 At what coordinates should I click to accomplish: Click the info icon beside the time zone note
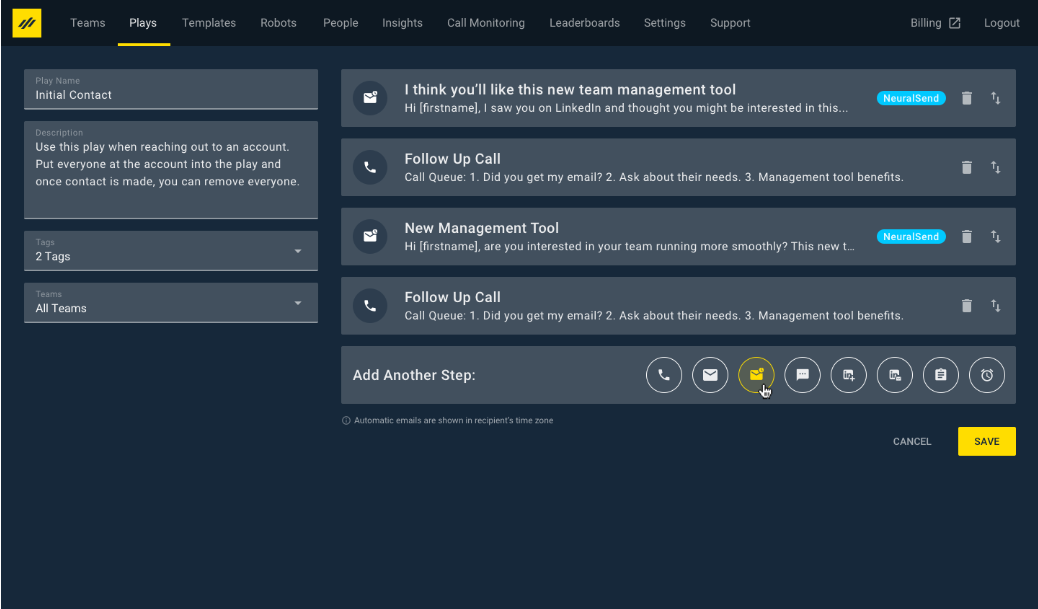tap(346, 420)
